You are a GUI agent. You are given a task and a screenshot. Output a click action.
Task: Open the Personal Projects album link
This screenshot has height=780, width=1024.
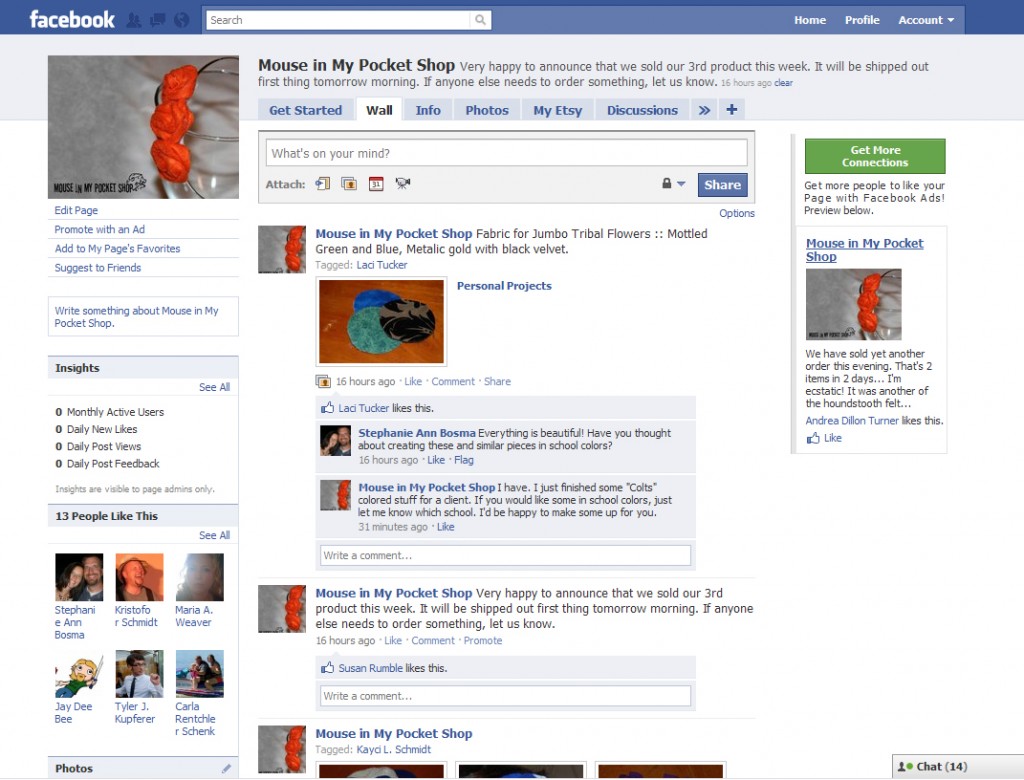pyautogui.click(x=504, y=285)
